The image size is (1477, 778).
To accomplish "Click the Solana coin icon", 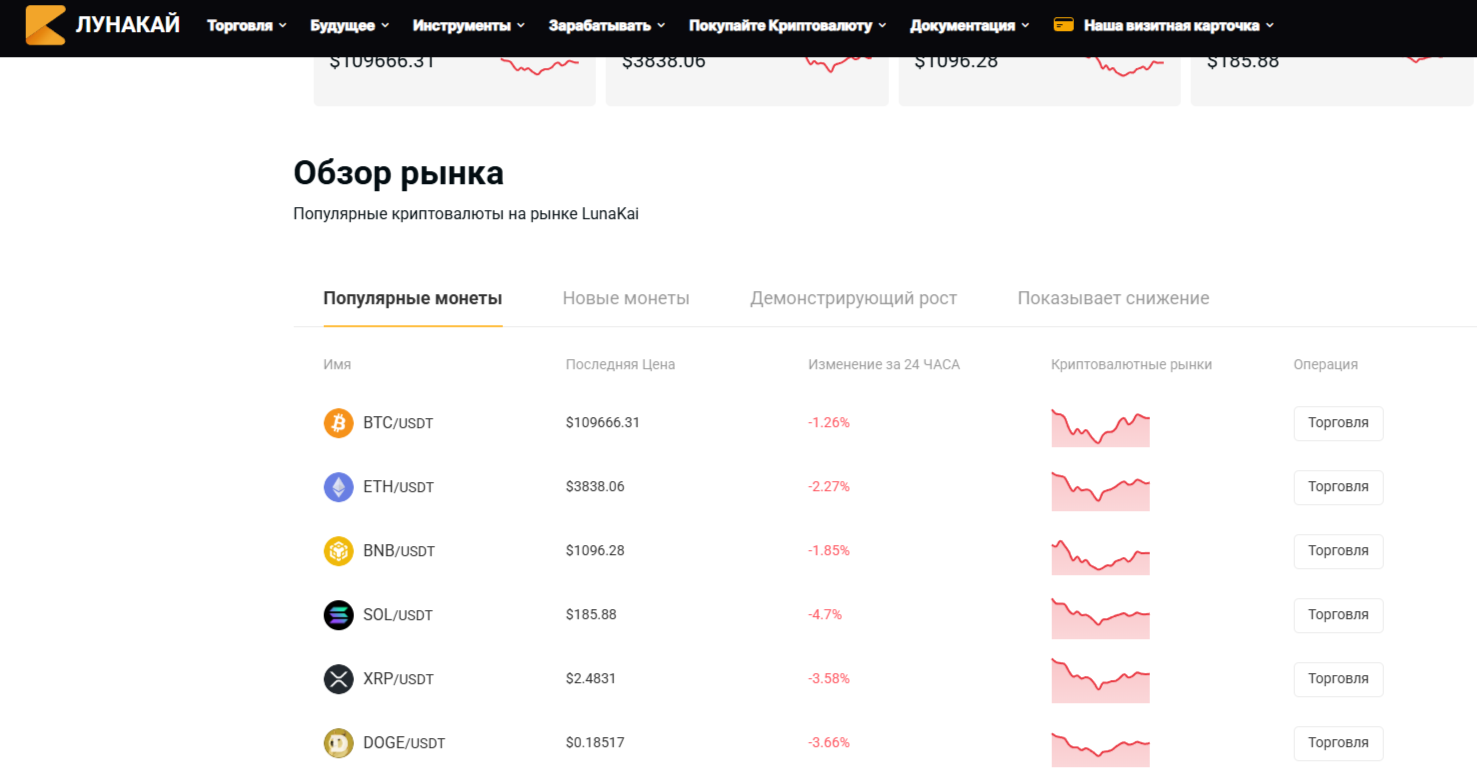I will pos(339,615).
